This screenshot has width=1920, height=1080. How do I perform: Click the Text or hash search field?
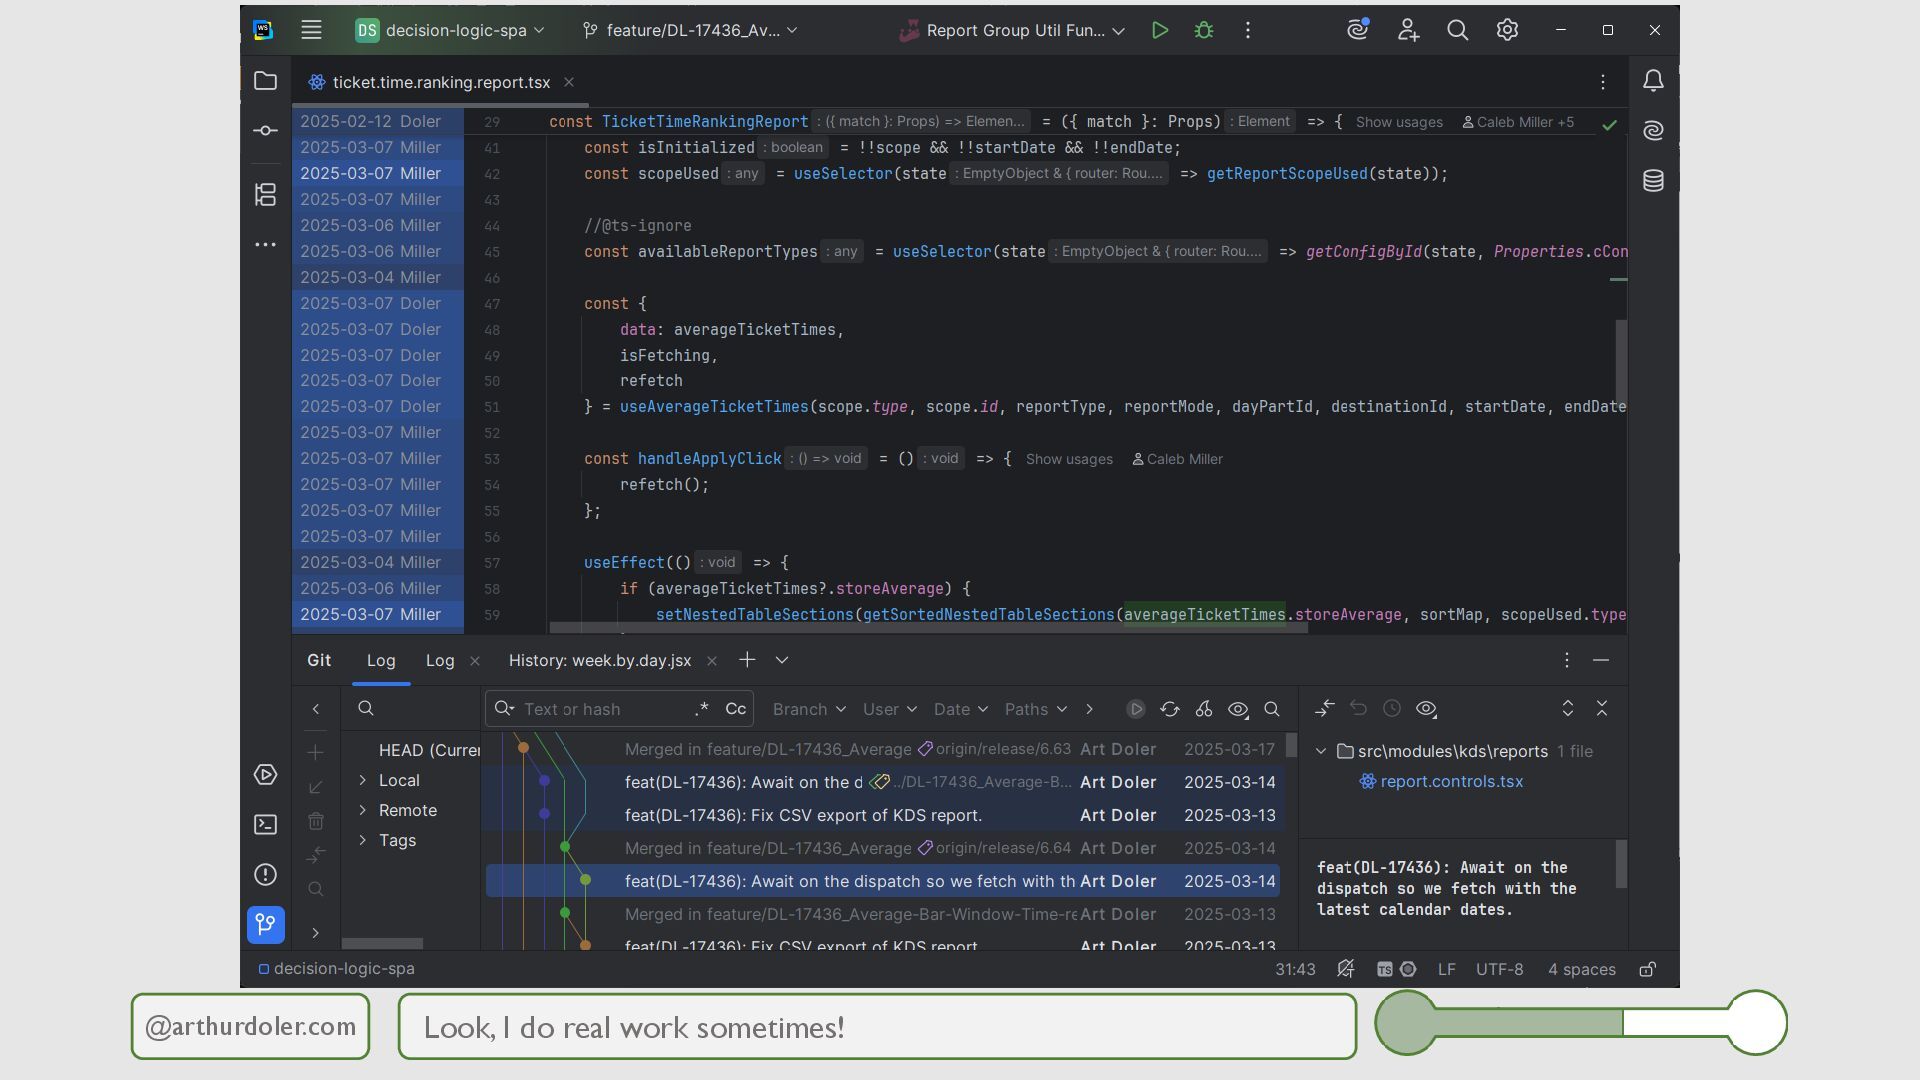click(x=600, y=709)
